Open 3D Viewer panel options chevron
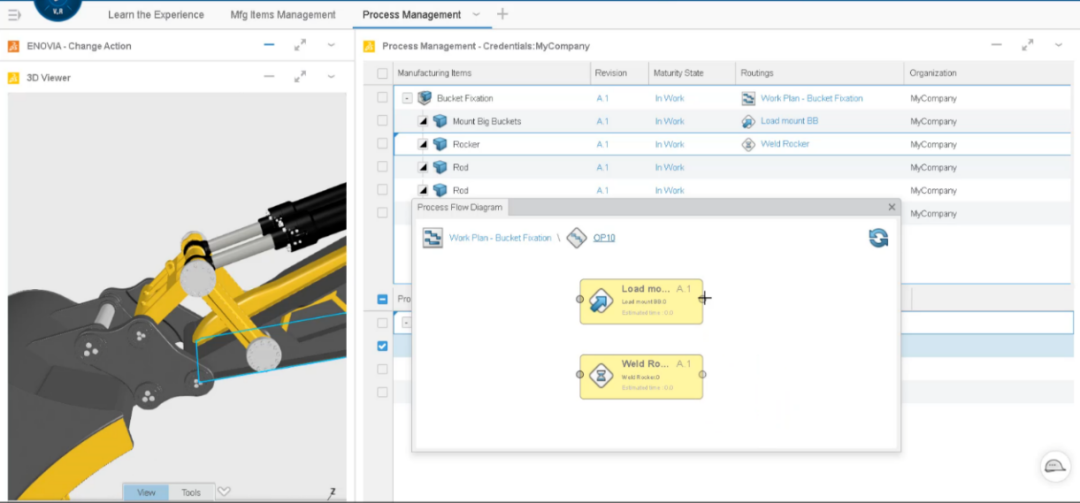Image resolution: width=1080 pixels, height=503 pixels. 331,76
